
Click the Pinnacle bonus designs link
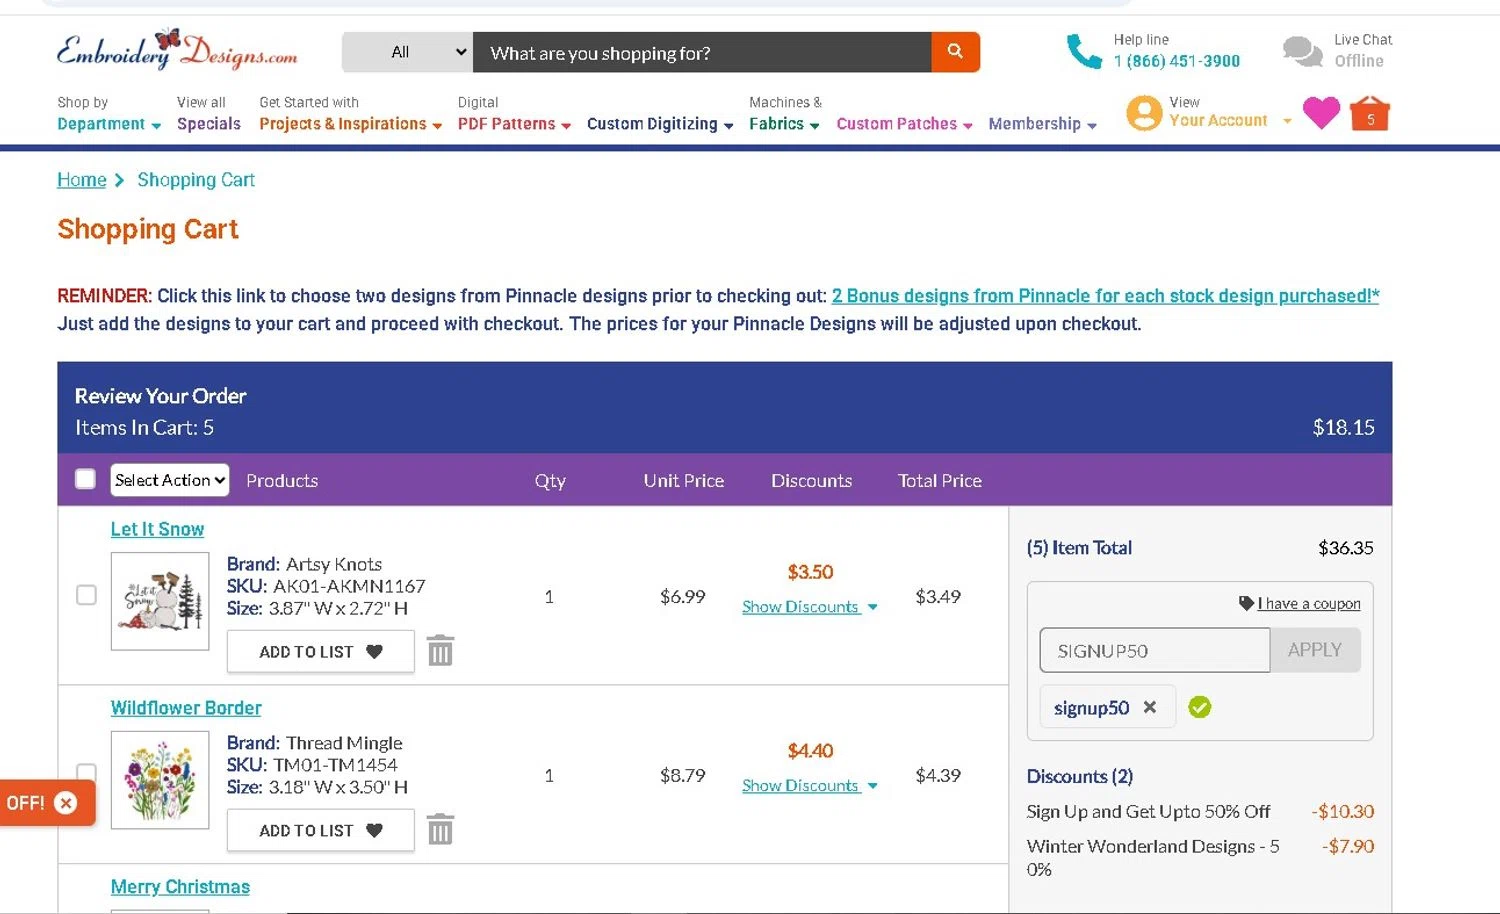point(1105,296)
